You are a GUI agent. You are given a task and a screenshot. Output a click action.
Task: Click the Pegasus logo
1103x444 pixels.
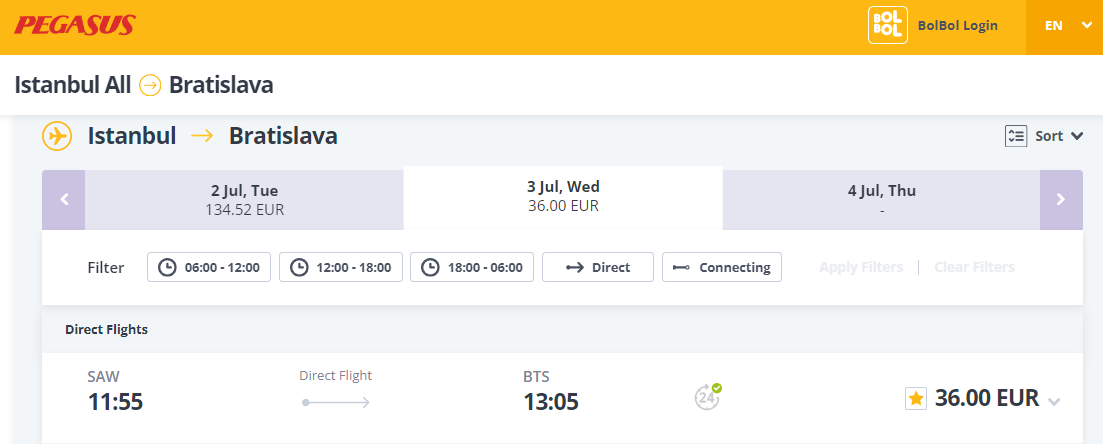tap(75, 25)
